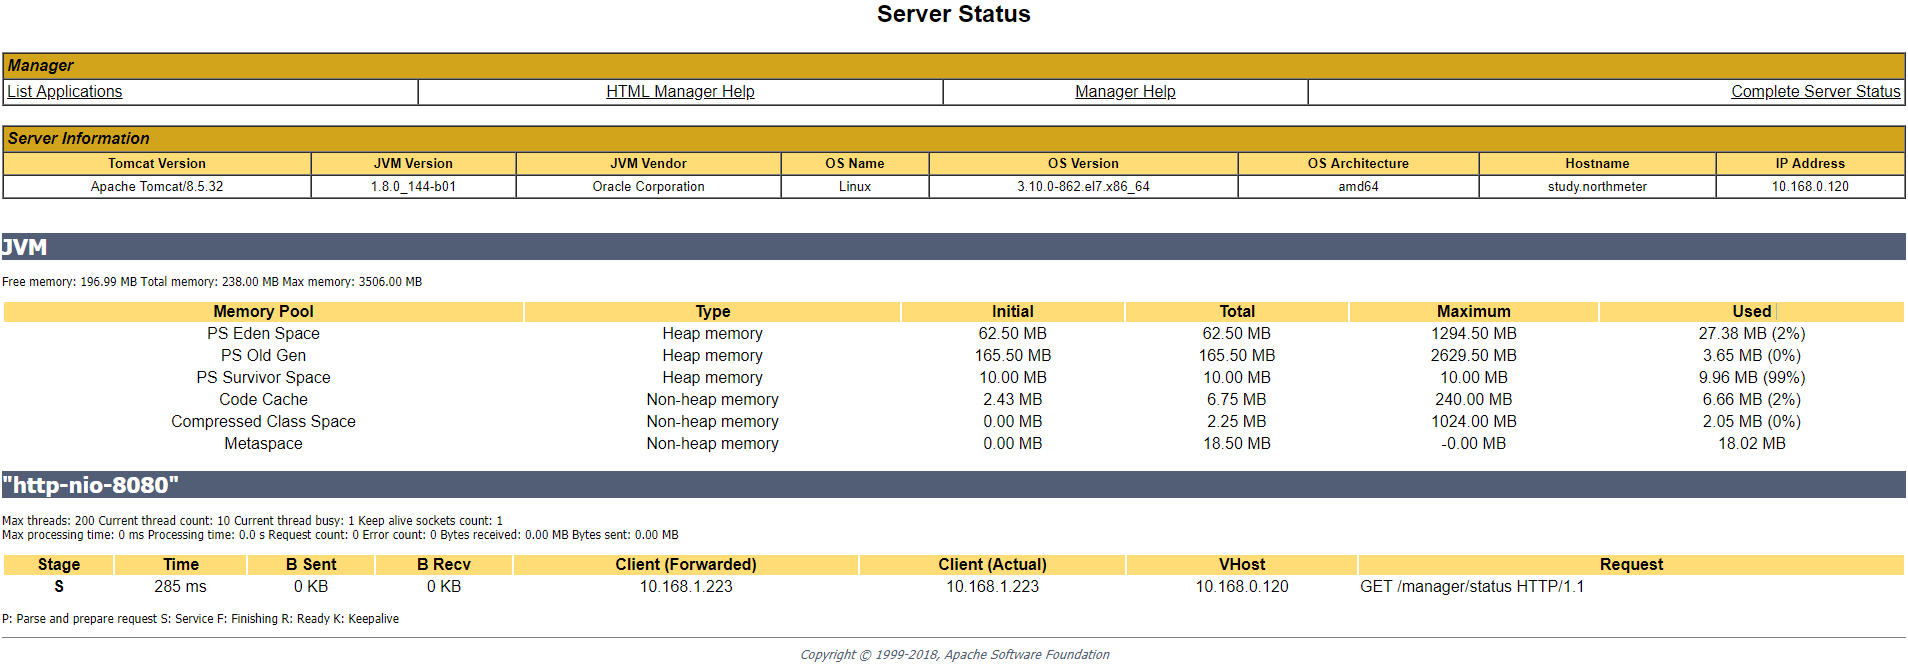
Task: Click the Stage value S in request table
Action: click(x=59, y=587)
